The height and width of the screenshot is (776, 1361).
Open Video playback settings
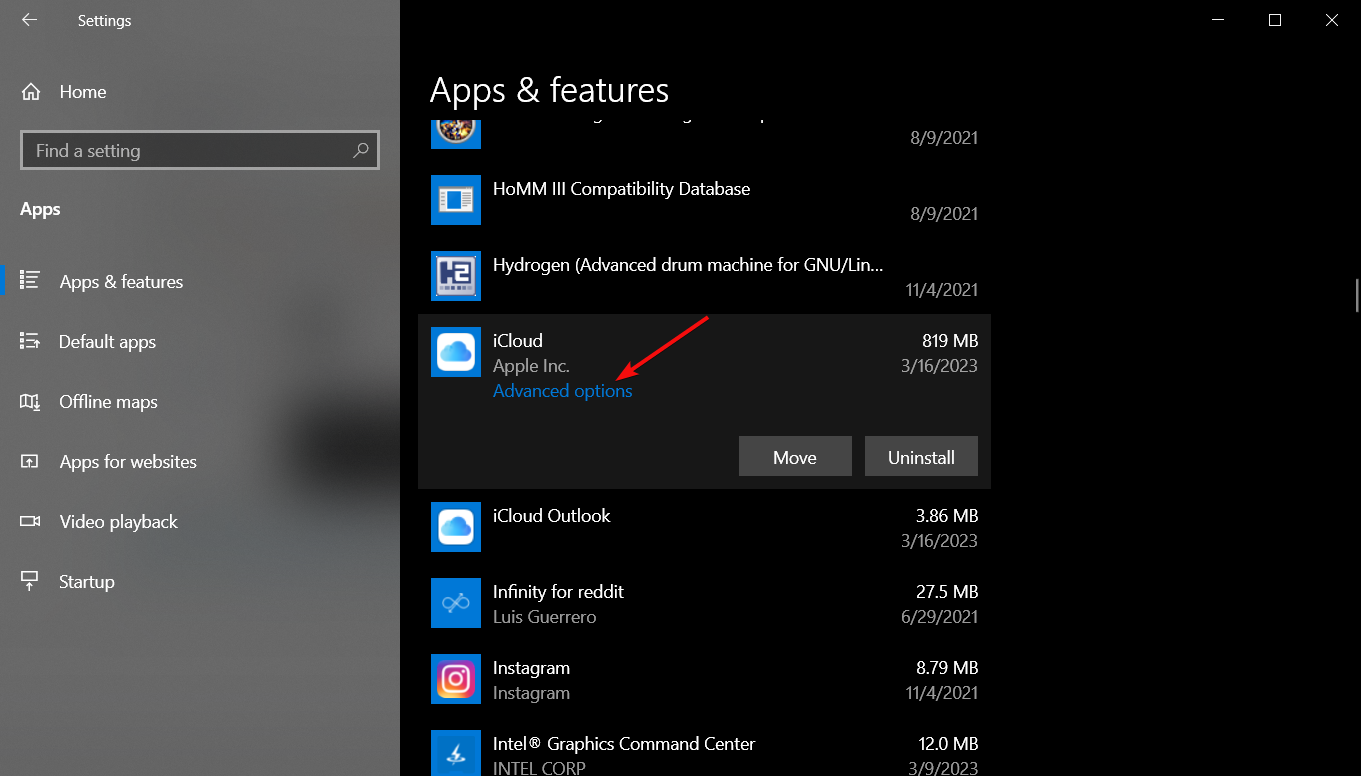coord(118,522)
